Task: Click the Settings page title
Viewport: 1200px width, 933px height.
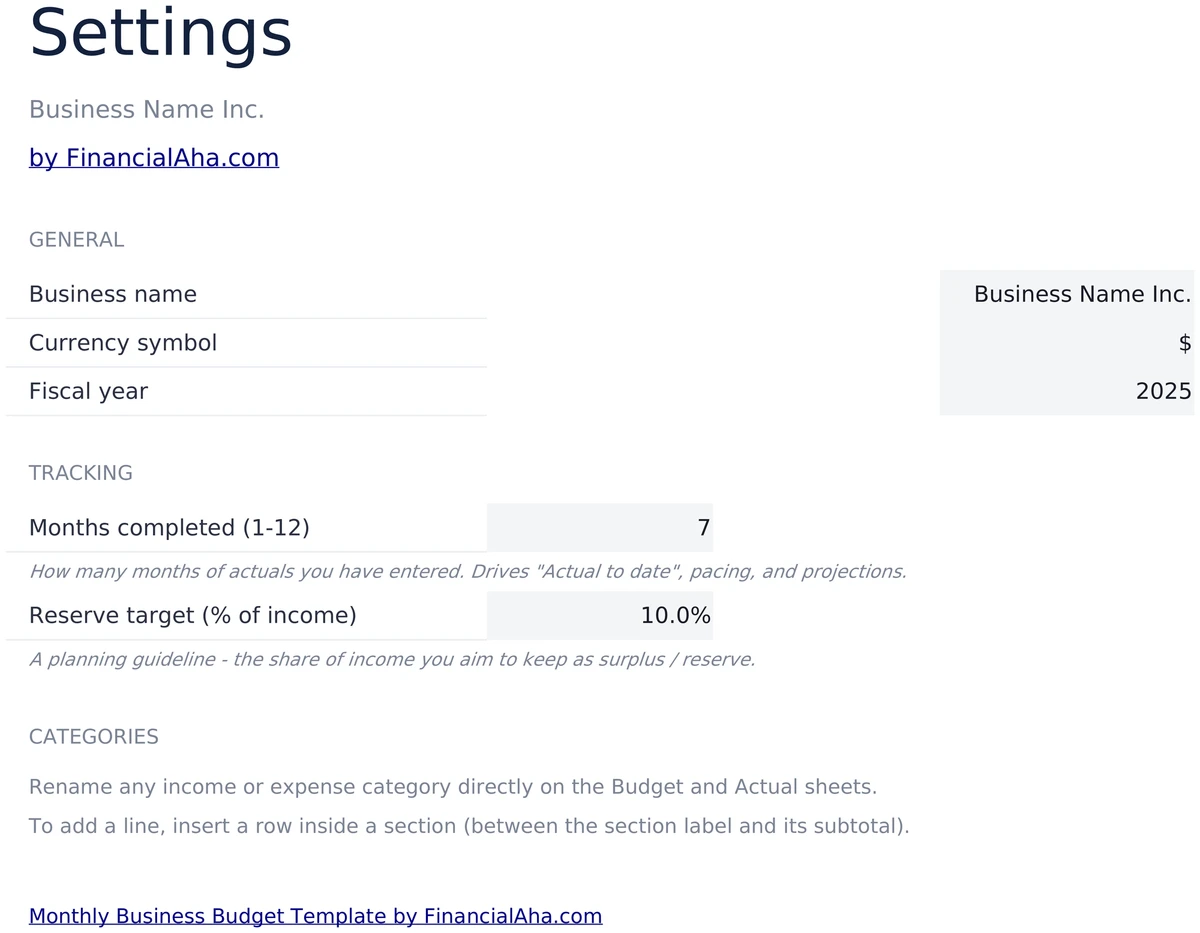Action: [x=161, y=34]
